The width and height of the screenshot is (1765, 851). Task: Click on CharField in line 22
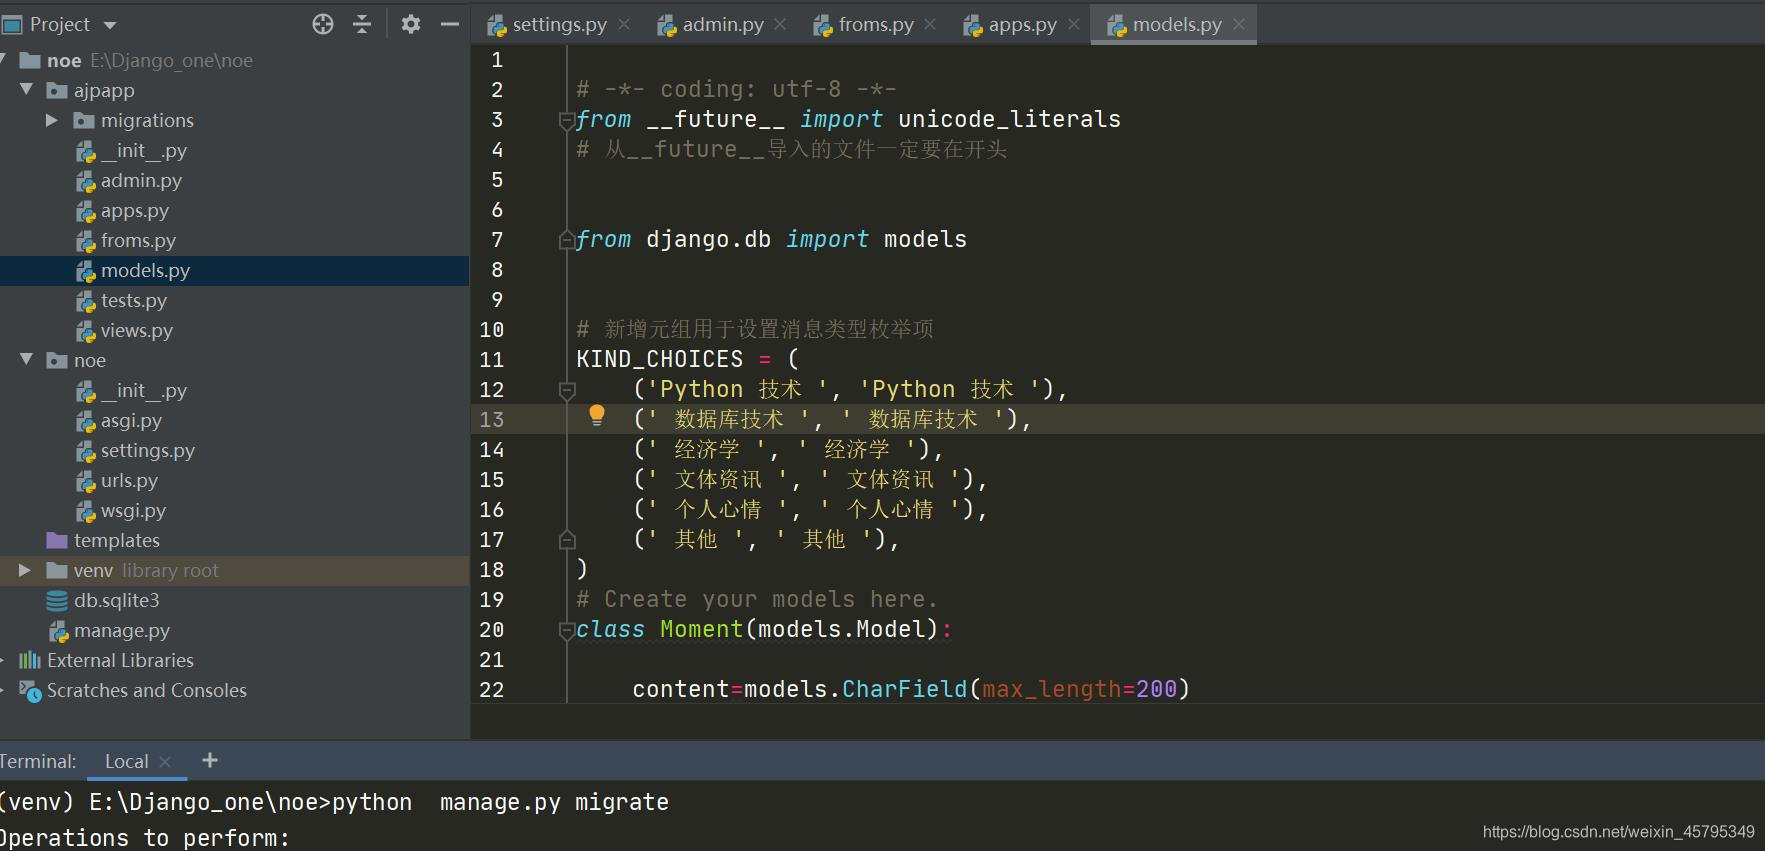coord(905,689)
